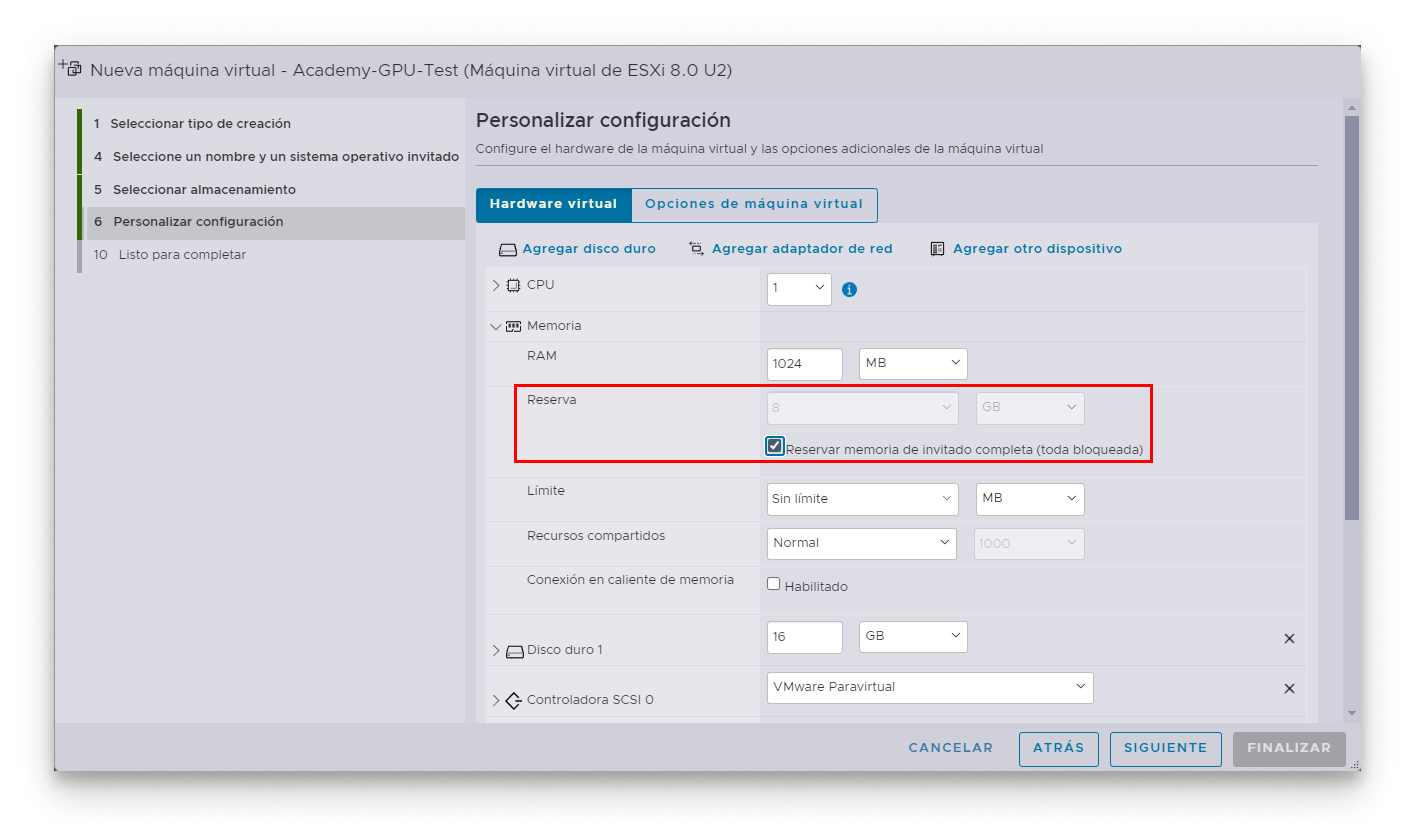Expand the CPU settings row
The height and width of the screenshot is (836, 1415).
pyautogui.click(x=496, y=285)
